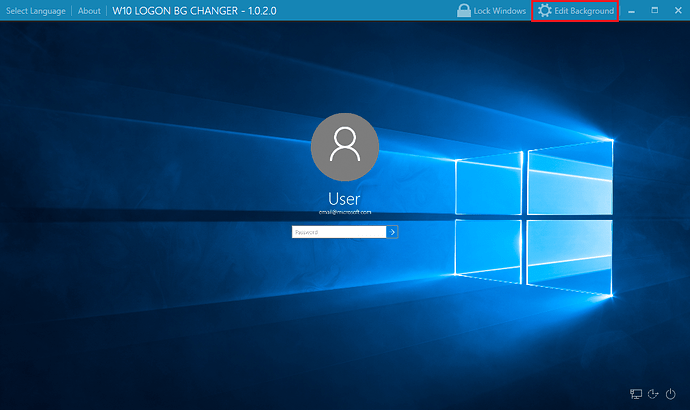Click the User account name text

345,198
